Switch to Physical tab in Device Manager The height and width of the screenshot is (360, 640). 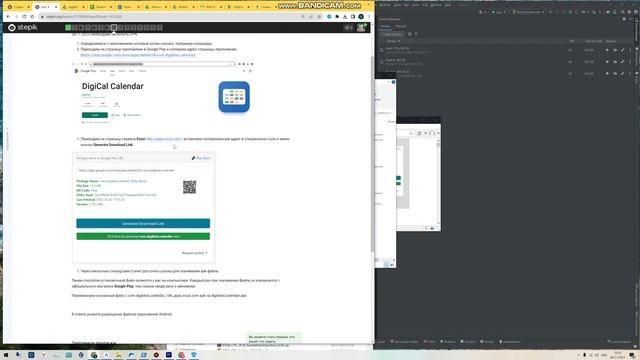point(401,26)
